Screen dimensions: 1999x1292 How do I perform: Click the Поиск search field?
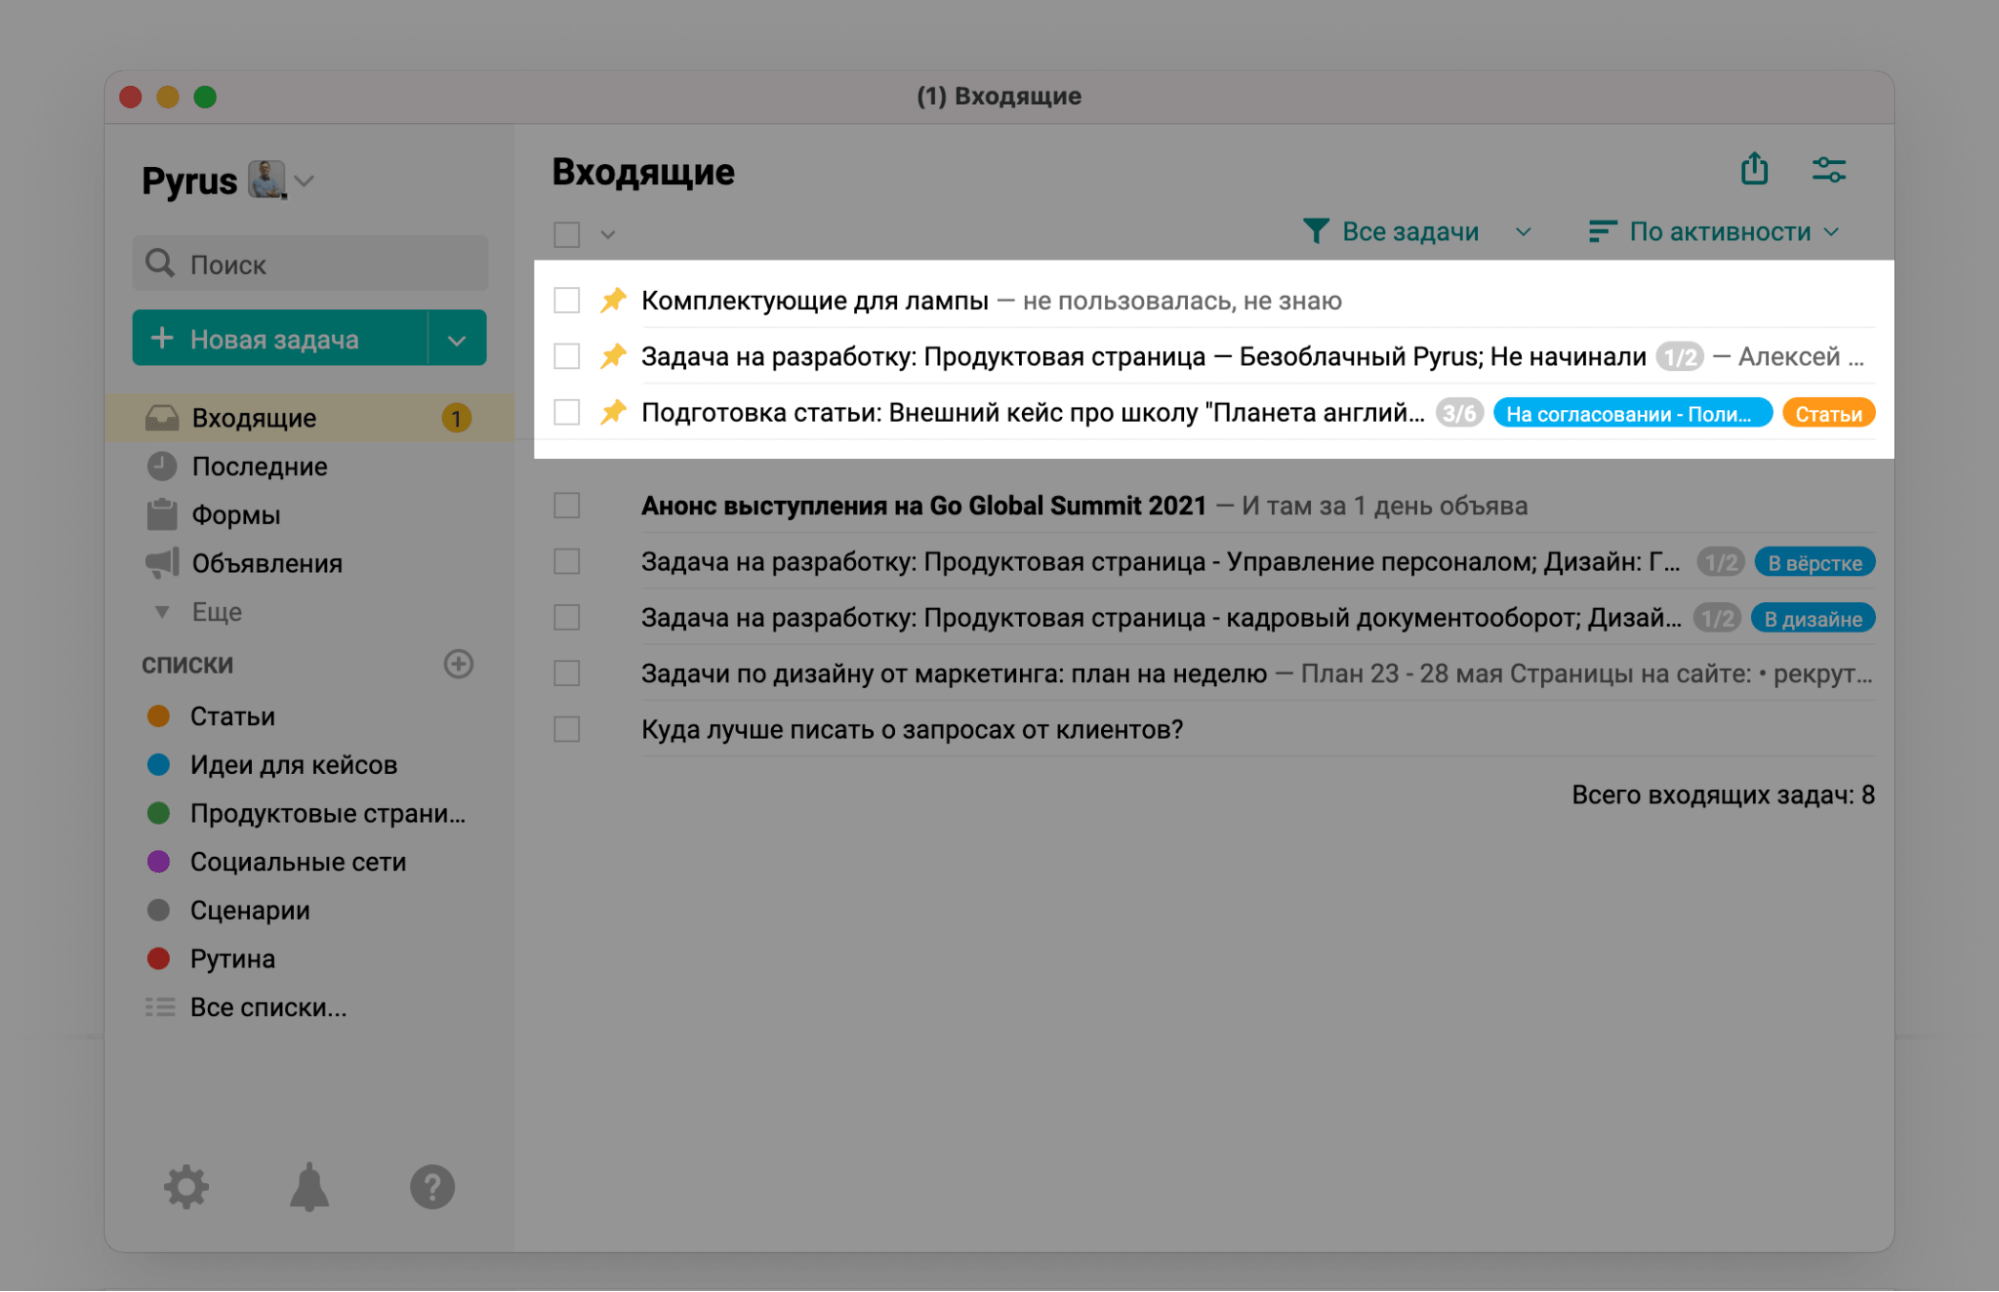[310, 264]
